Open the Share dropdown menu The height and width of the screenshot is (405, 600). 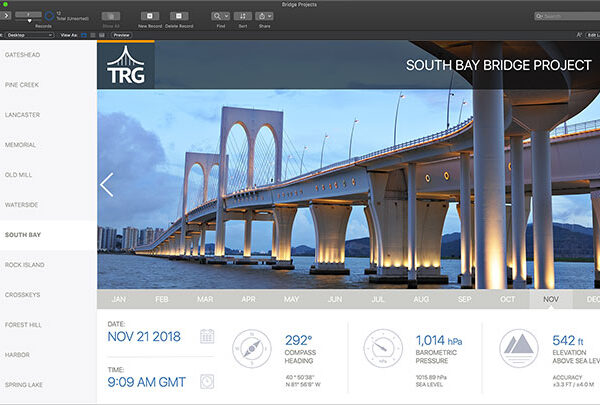(x=265, y=16)
